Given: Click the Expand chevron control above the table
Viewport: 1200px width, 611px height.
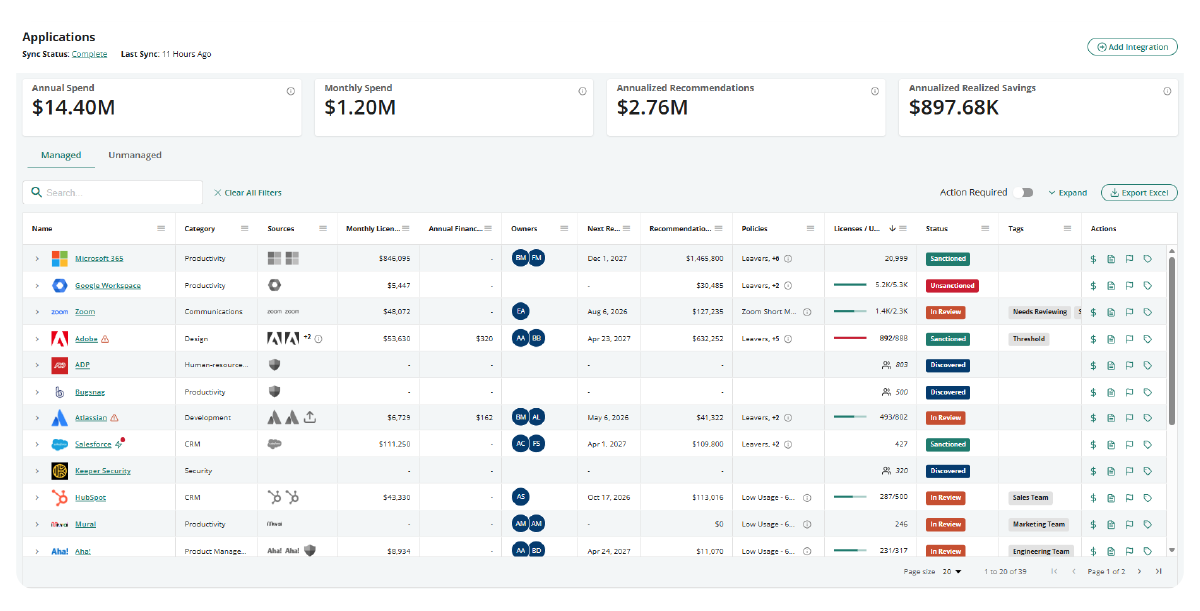Looking at the screenshot, I should 1067,193.
